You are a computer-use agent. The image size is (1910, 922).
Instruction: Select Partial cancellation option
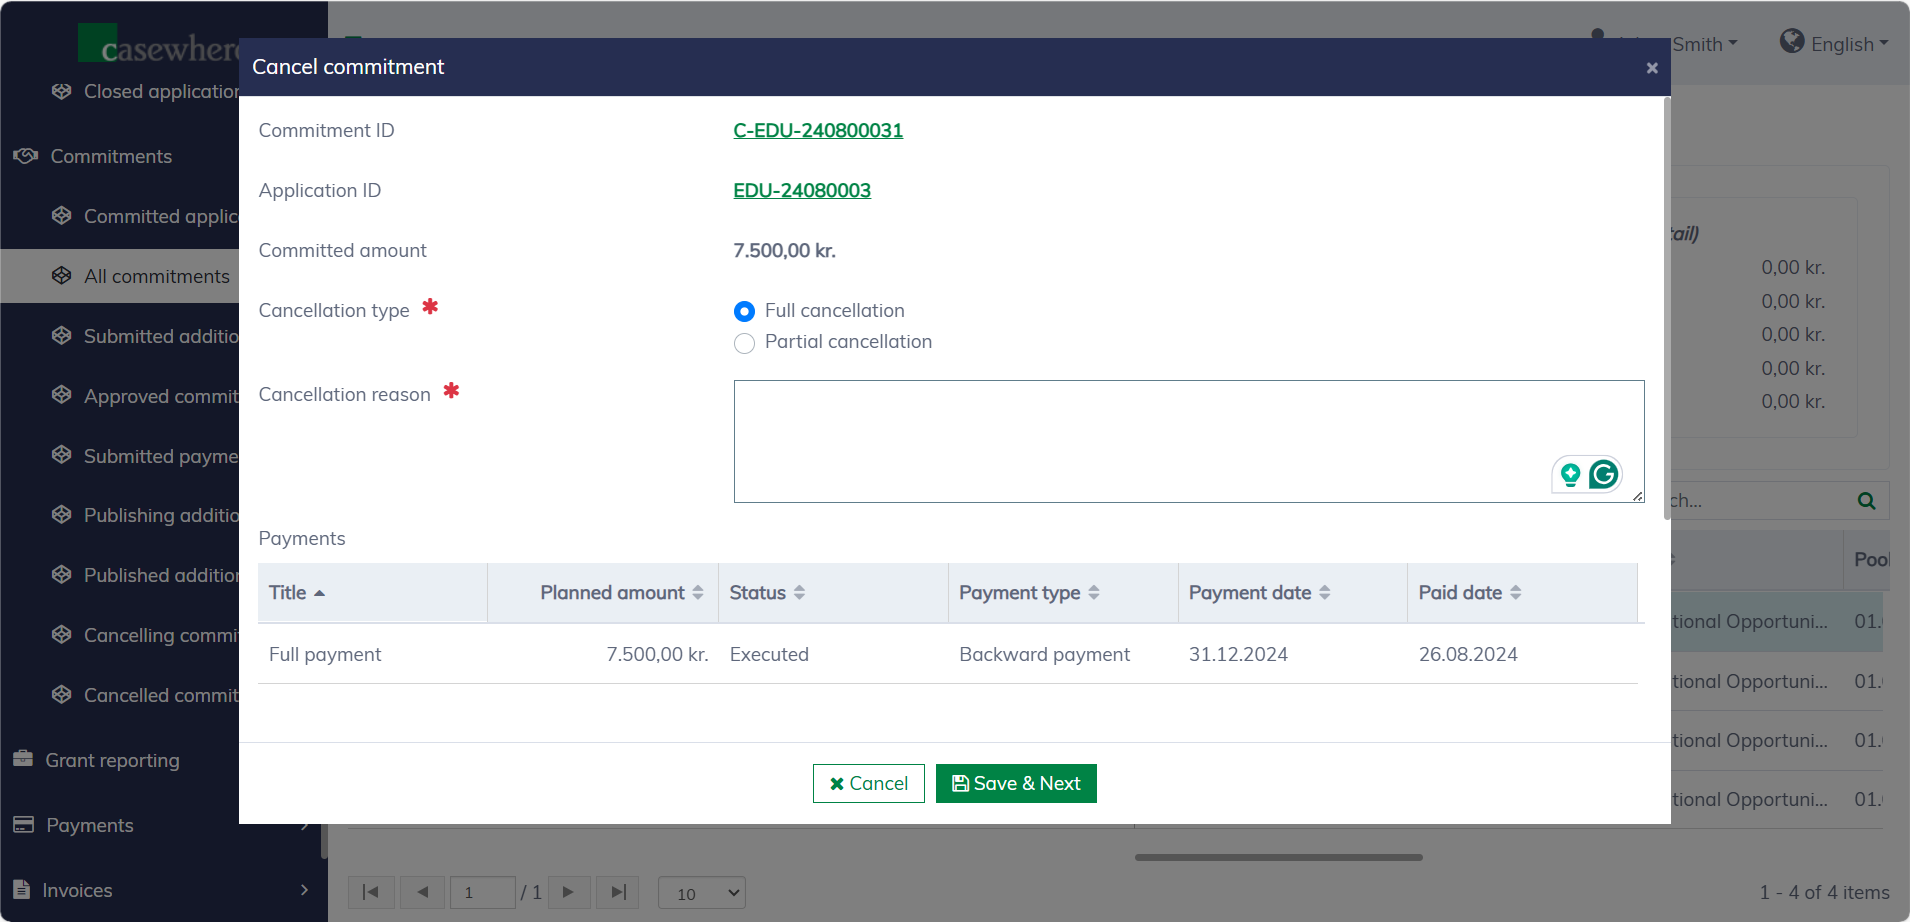point(744,343)
